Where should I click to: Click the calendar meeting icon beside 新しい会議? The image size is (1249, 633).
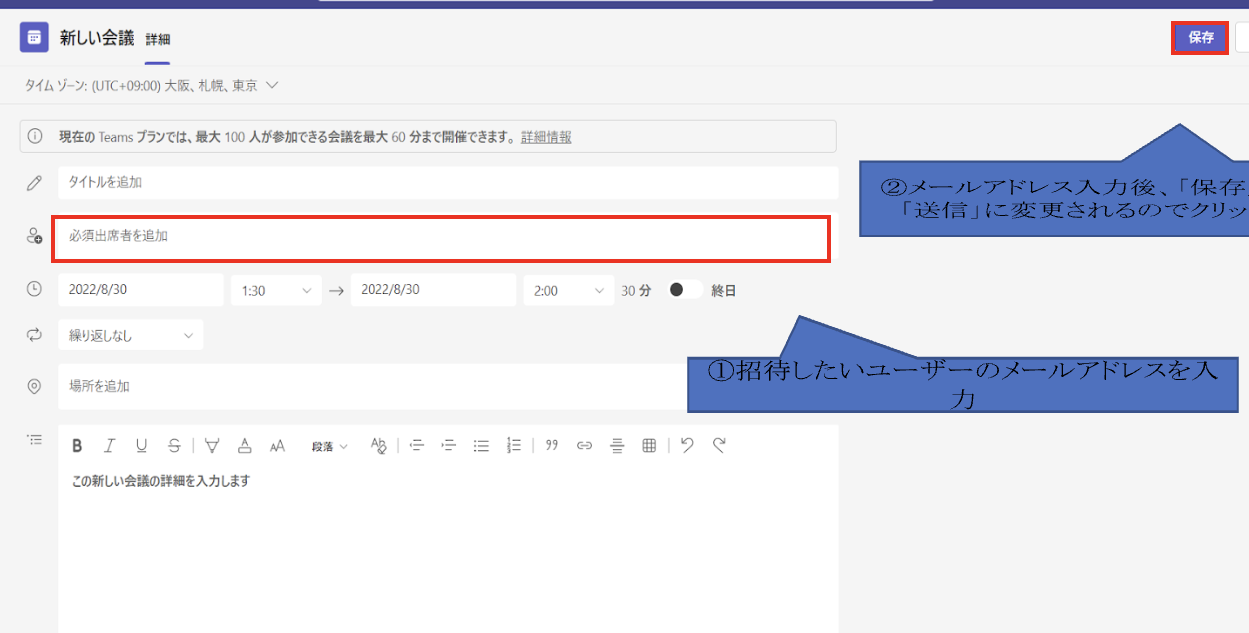click(x=34, y=38)
